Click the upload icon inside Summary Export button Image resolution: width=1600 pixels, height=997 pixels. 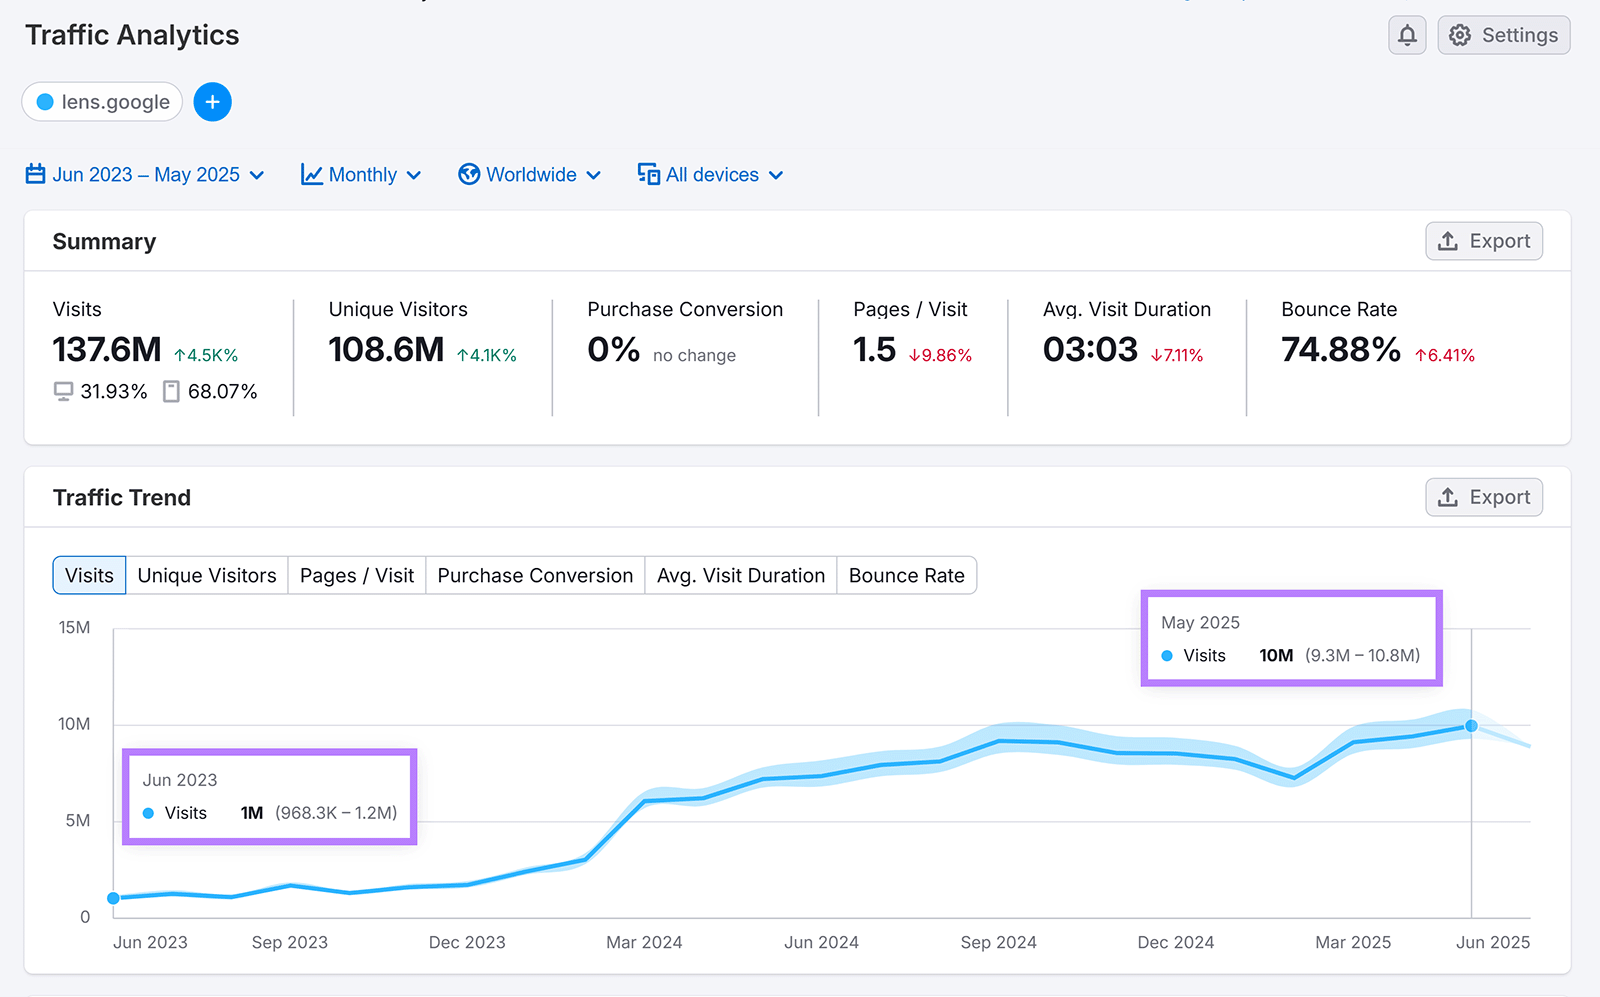point(1447,241)
